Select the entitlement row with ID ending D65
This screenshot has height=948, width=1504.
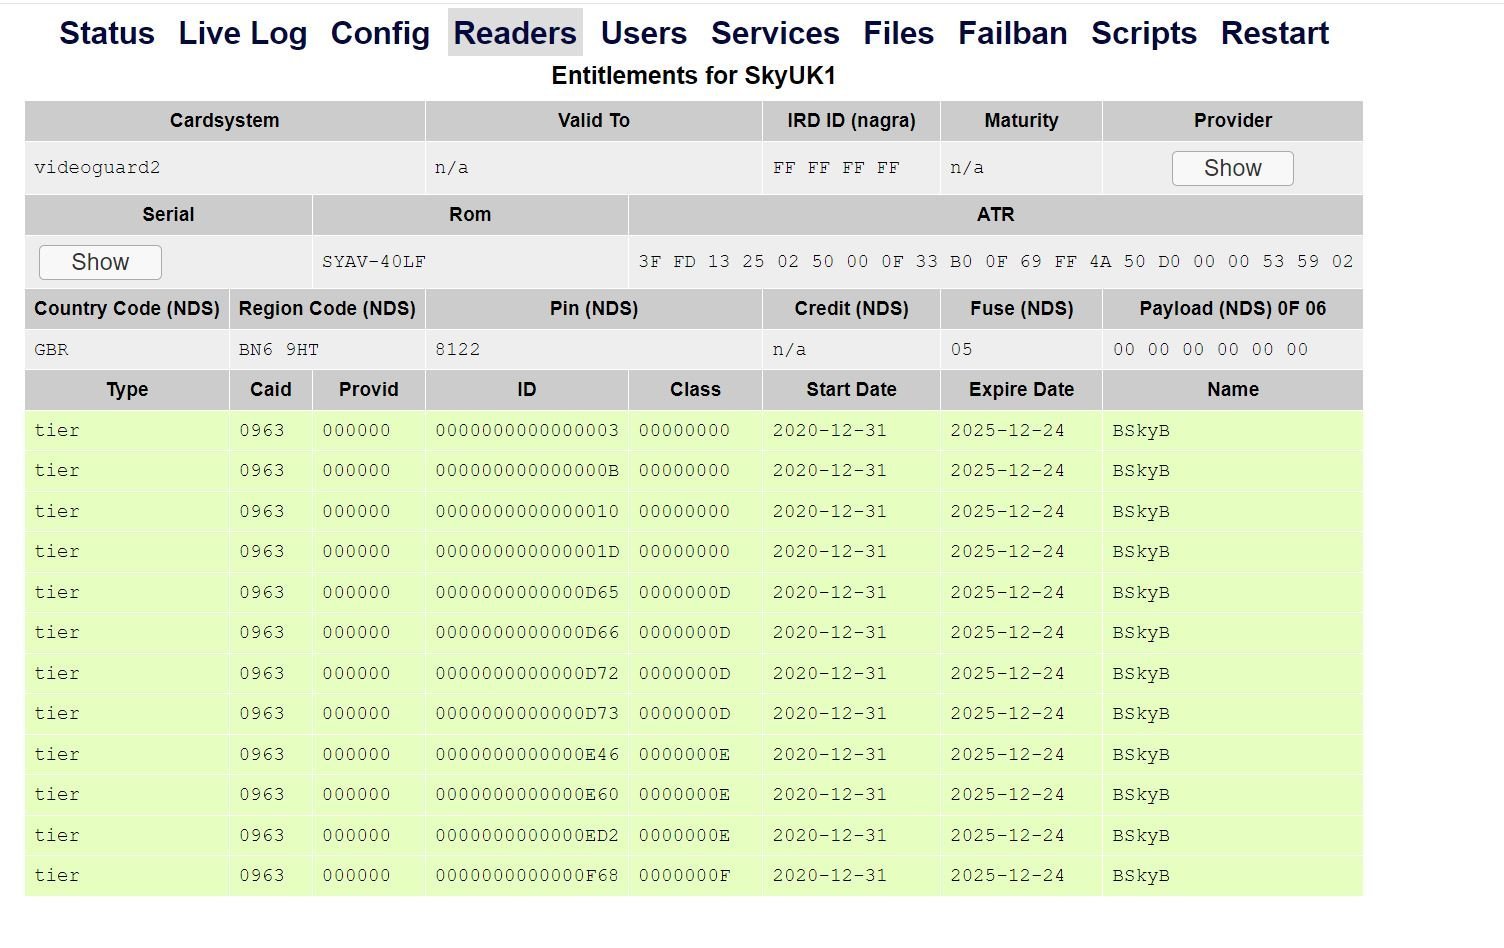(x=527, y=593)
